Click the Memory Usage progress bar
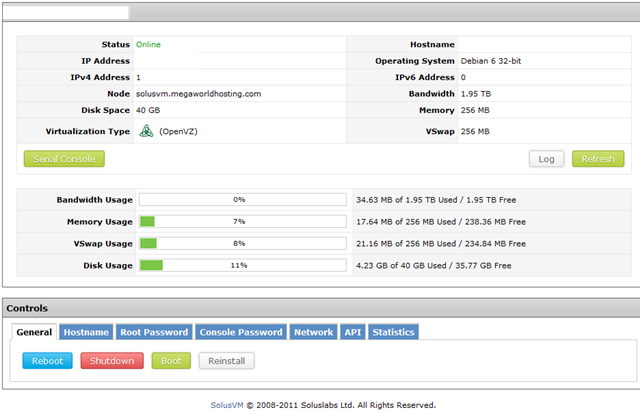This screenshot has height=412, width=640. 243,222
